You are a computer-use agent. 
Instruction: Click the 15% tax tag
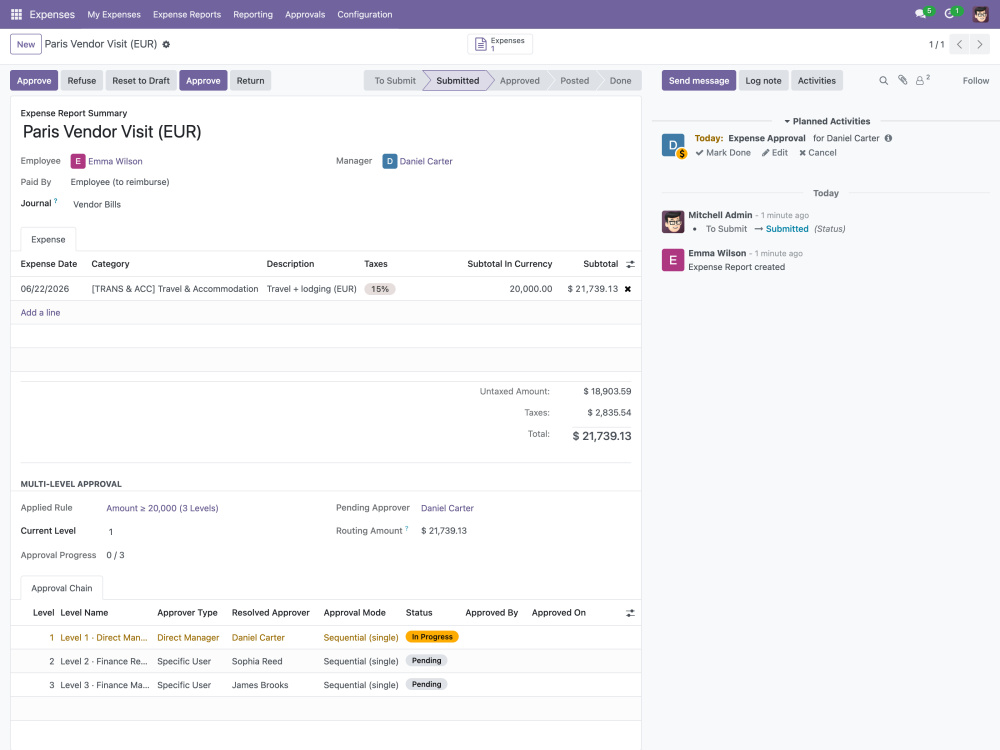pos(380,289)
